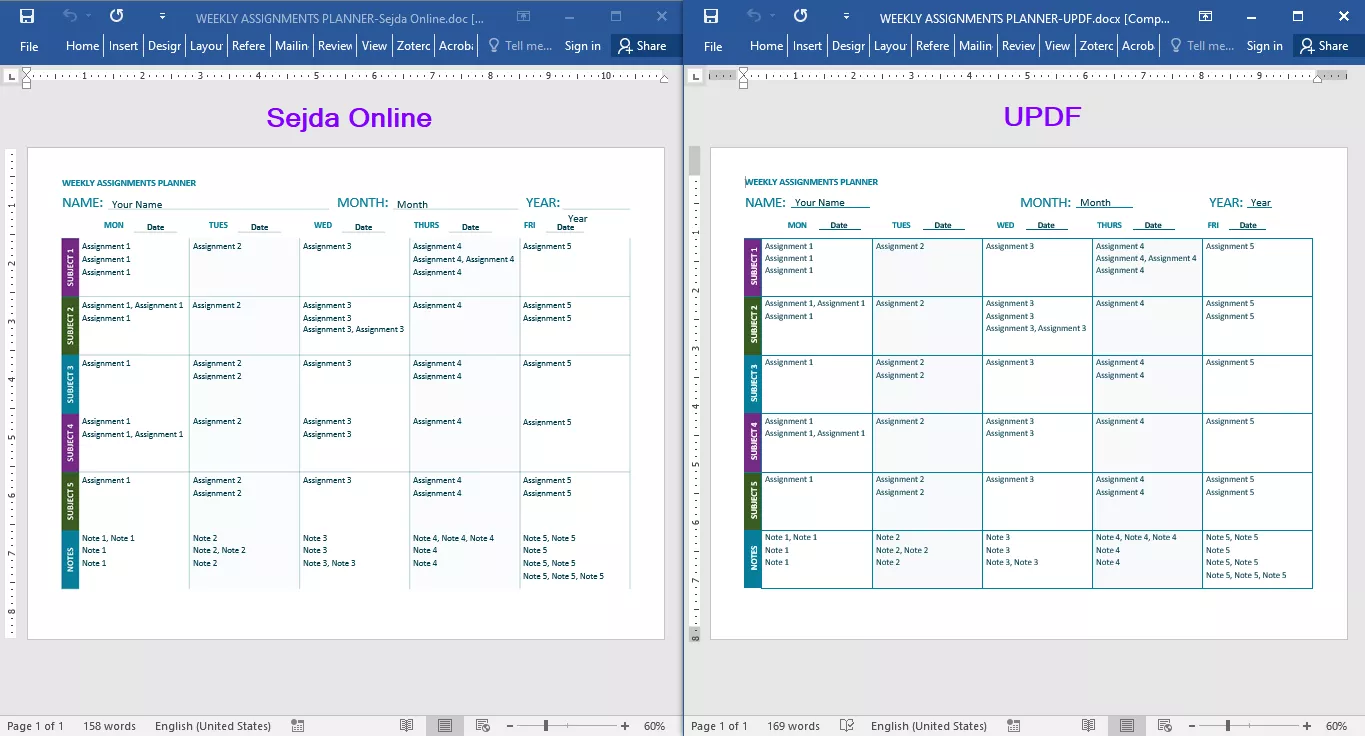Click macro recording icon in Sejda status bar
This screenshot has height=736, width=1365.
pos(297,726)
